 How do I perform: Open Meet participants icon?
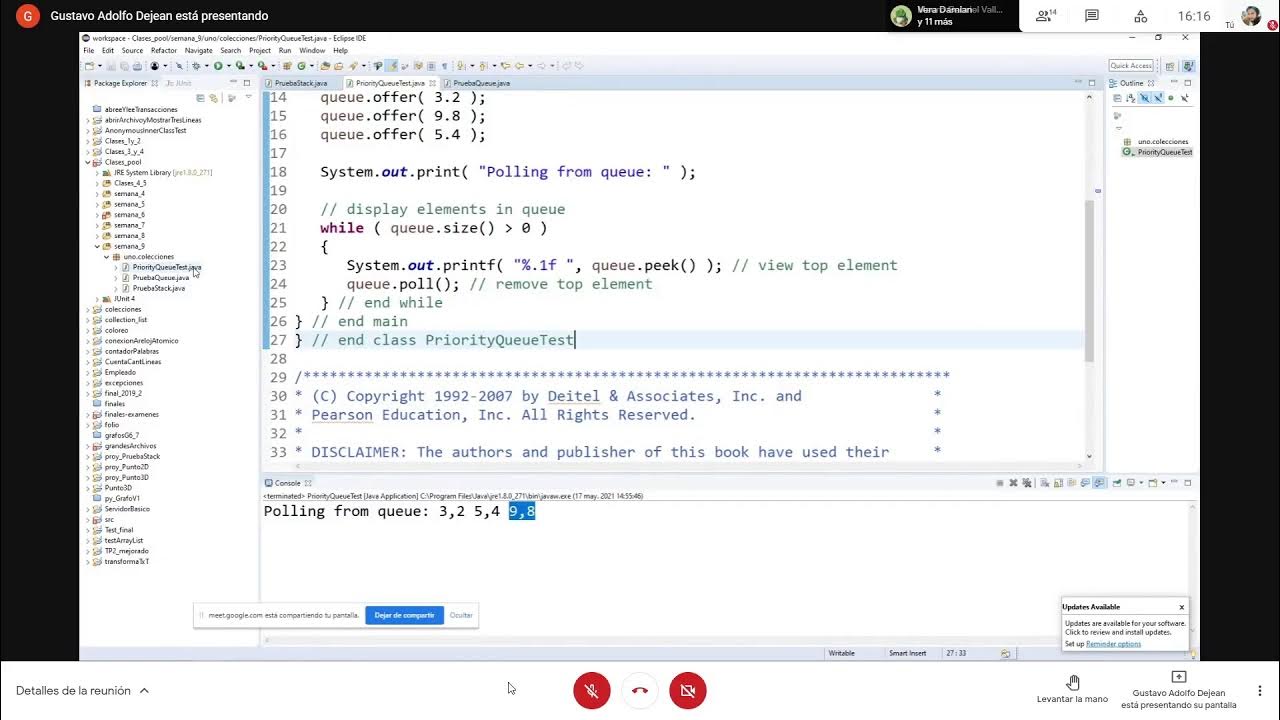pos(1046,16)
